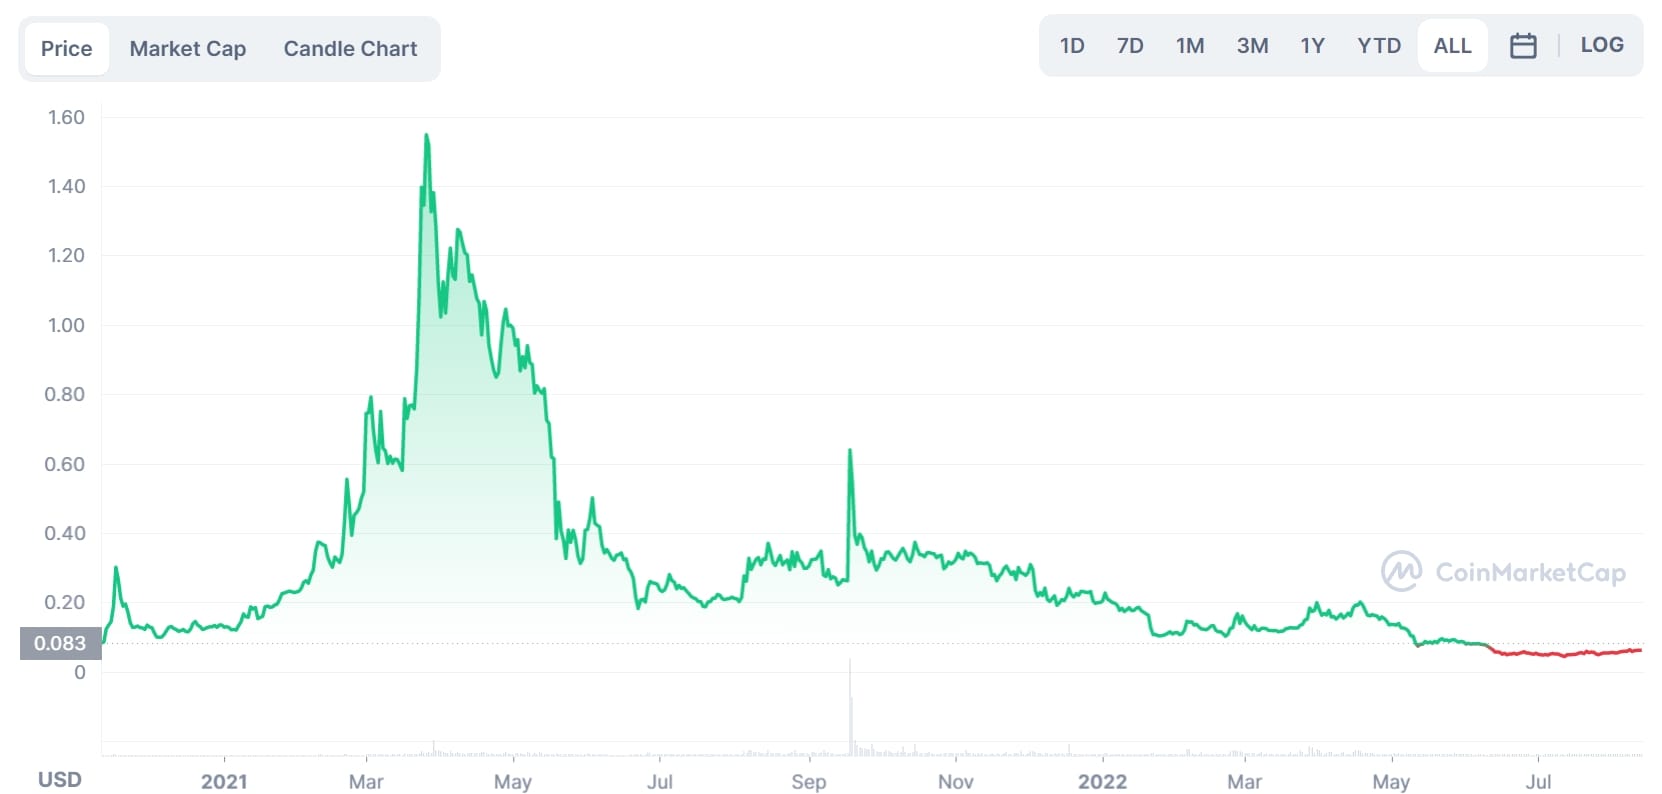Image resolution: width=1662 pixels, height=794 pixels.
Task: Click the tall volume bar near September
Action: 850,706
